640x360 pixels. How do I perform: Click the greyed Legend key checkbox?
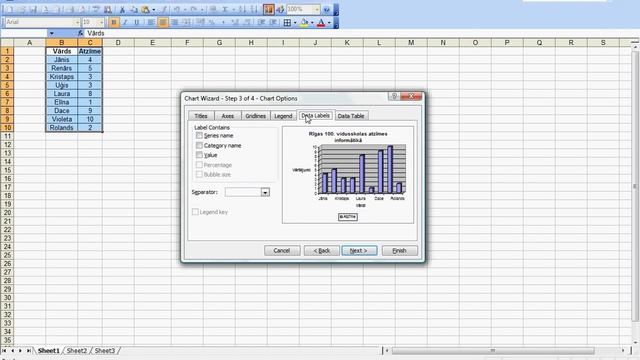[x=195, y=212]
